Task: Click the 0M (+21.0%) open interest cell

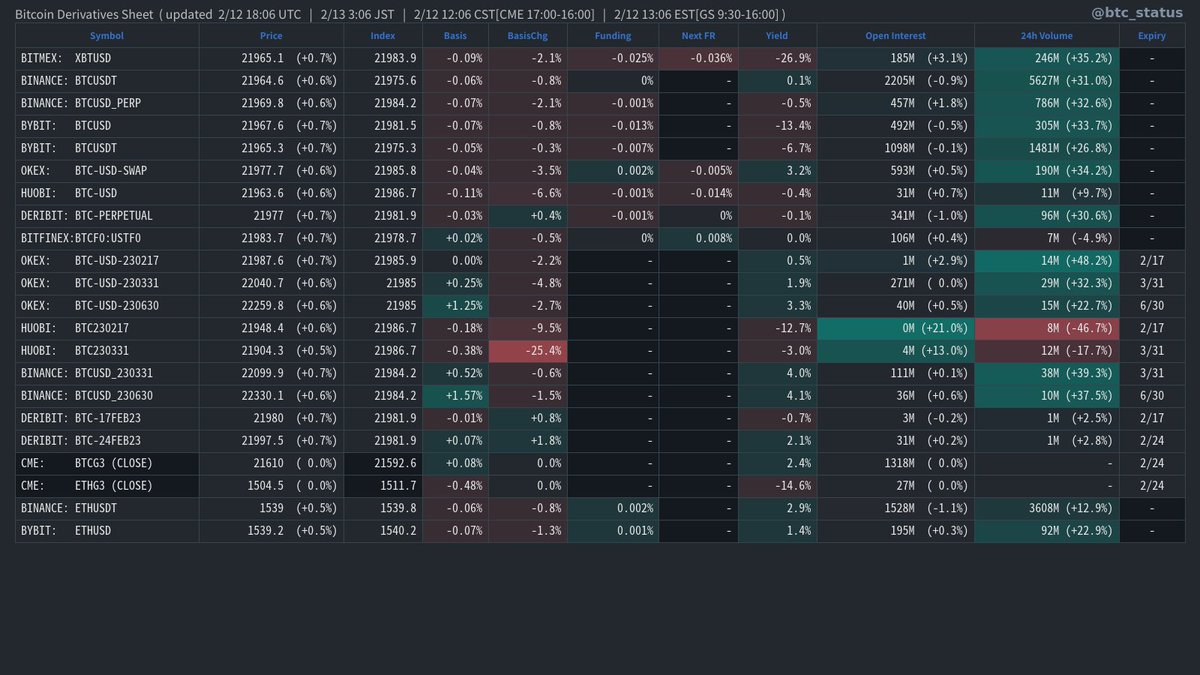Action: [x=896, y=328]
